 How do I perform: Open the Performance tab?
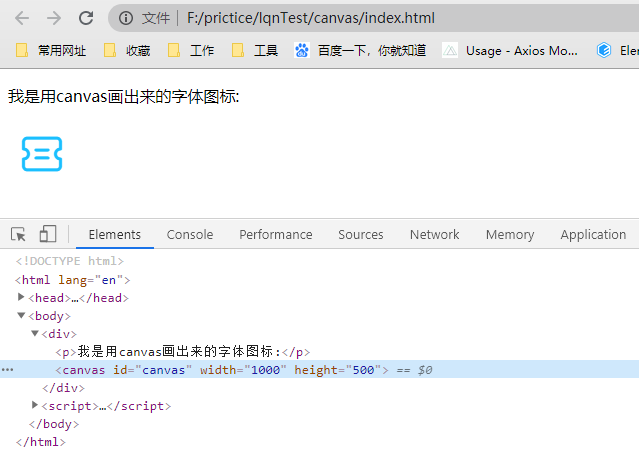(x=276, y=235)
